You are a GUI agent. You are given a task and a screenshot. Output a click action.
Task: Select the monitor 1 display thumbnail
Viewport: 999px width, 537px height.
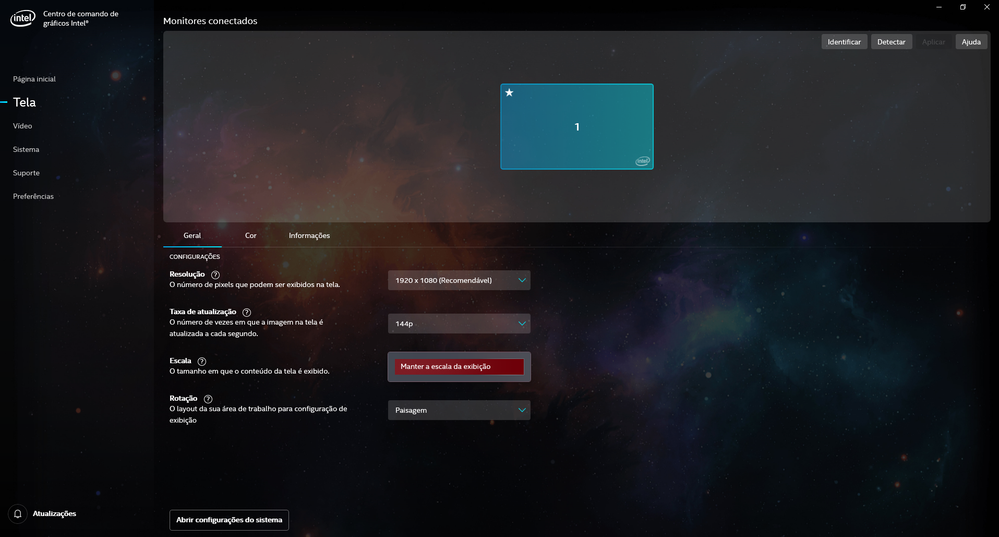pos(577,127)
